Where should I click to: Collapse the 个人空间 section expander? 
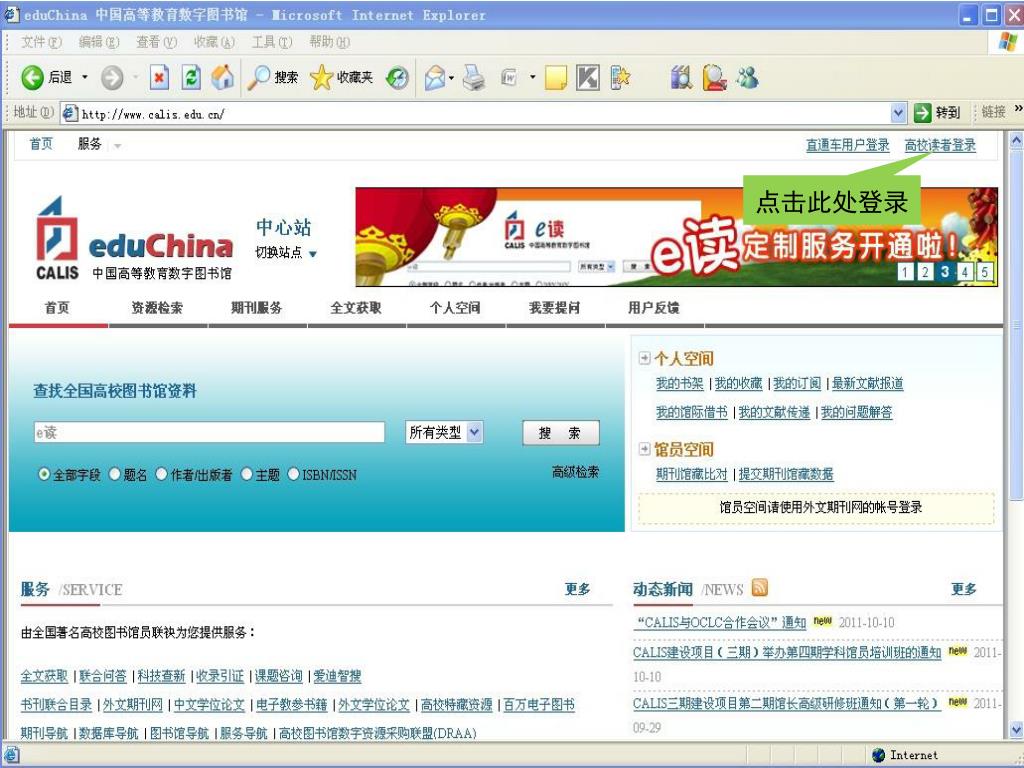tap(645, 358)
